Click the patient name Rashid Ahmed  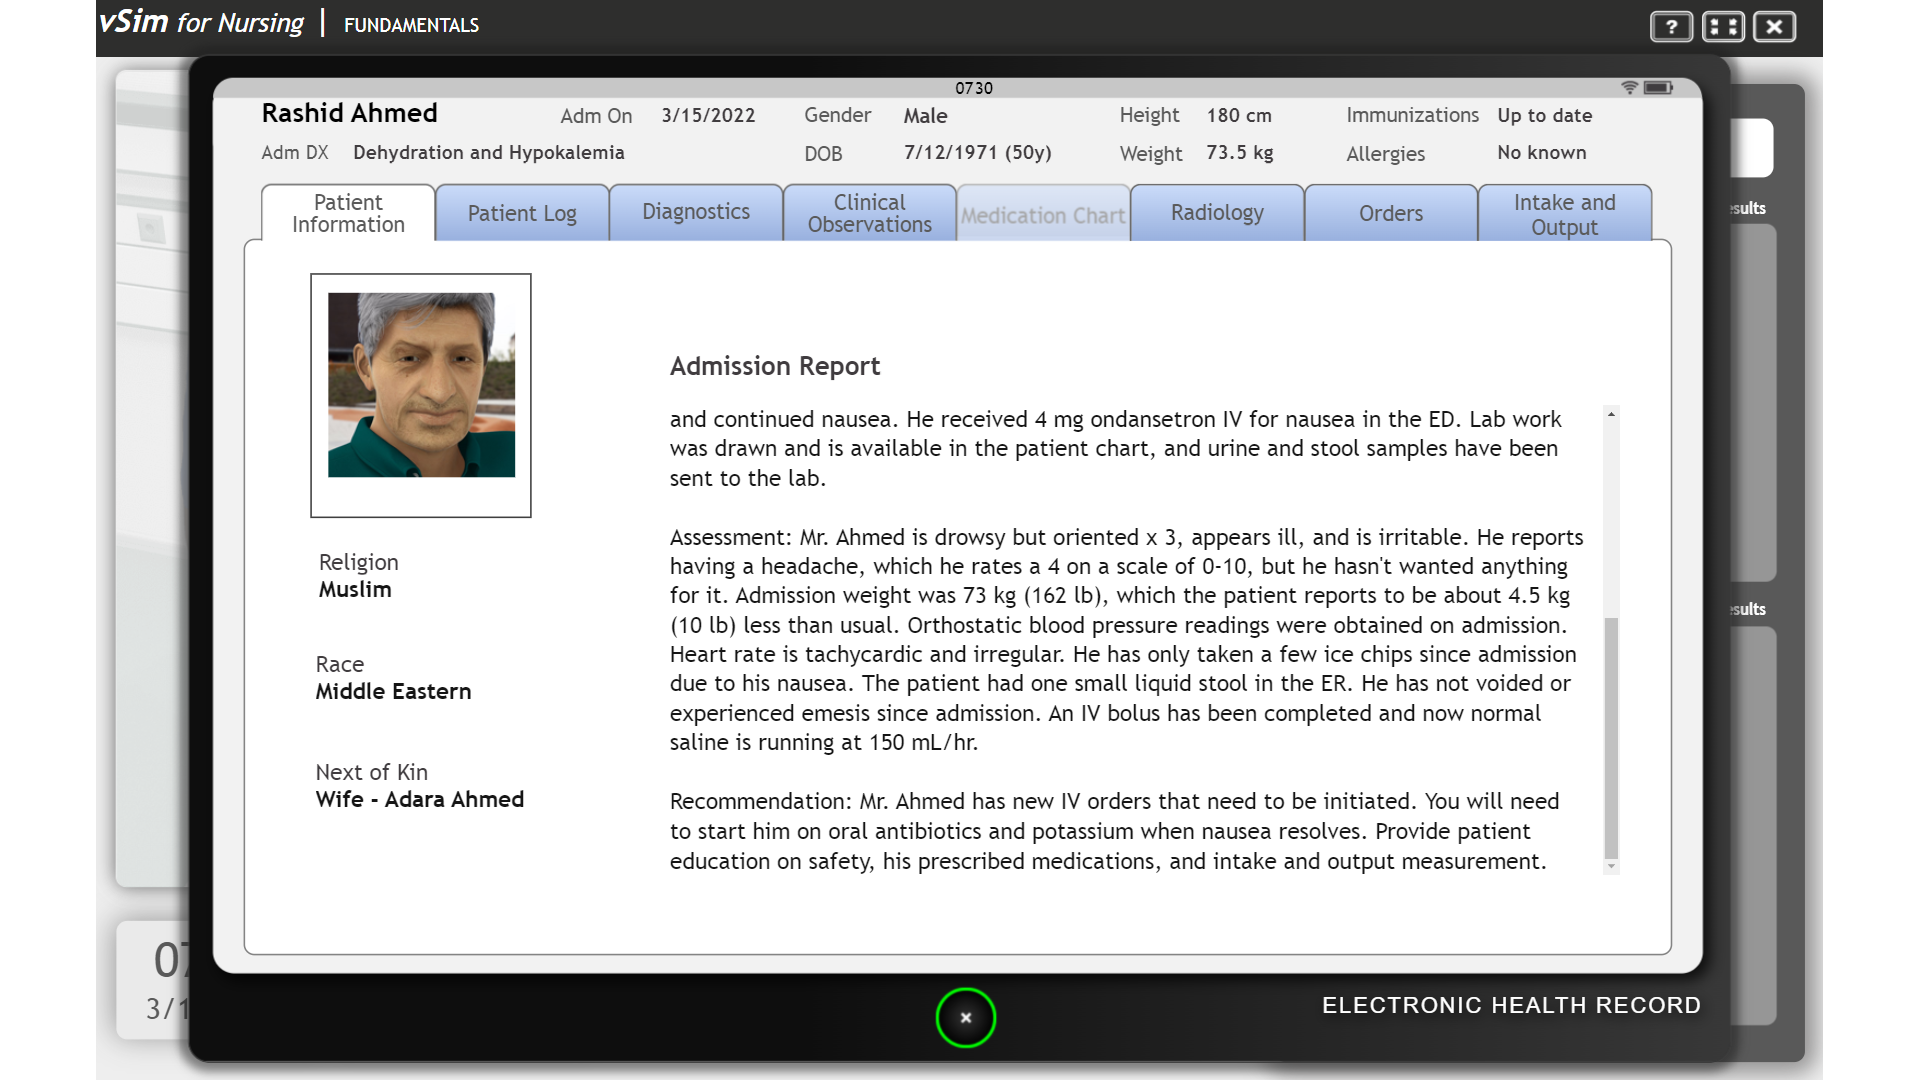tap(350, 113)
